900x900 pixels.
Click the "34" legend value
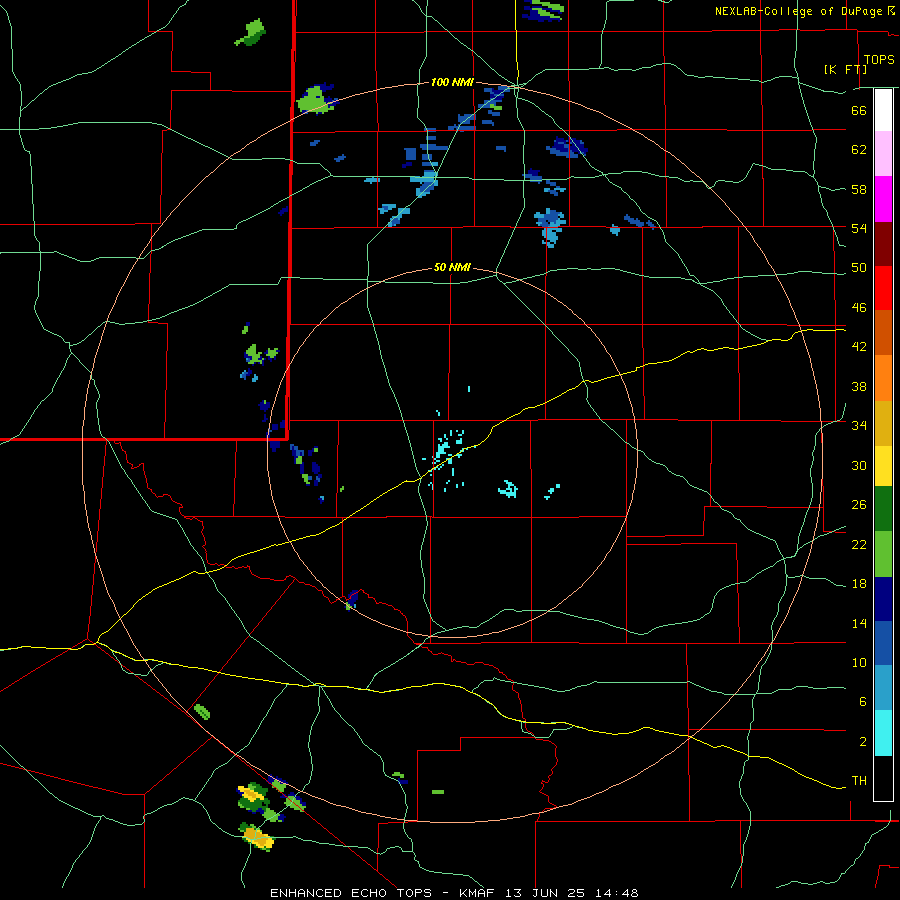coord(859,425)
